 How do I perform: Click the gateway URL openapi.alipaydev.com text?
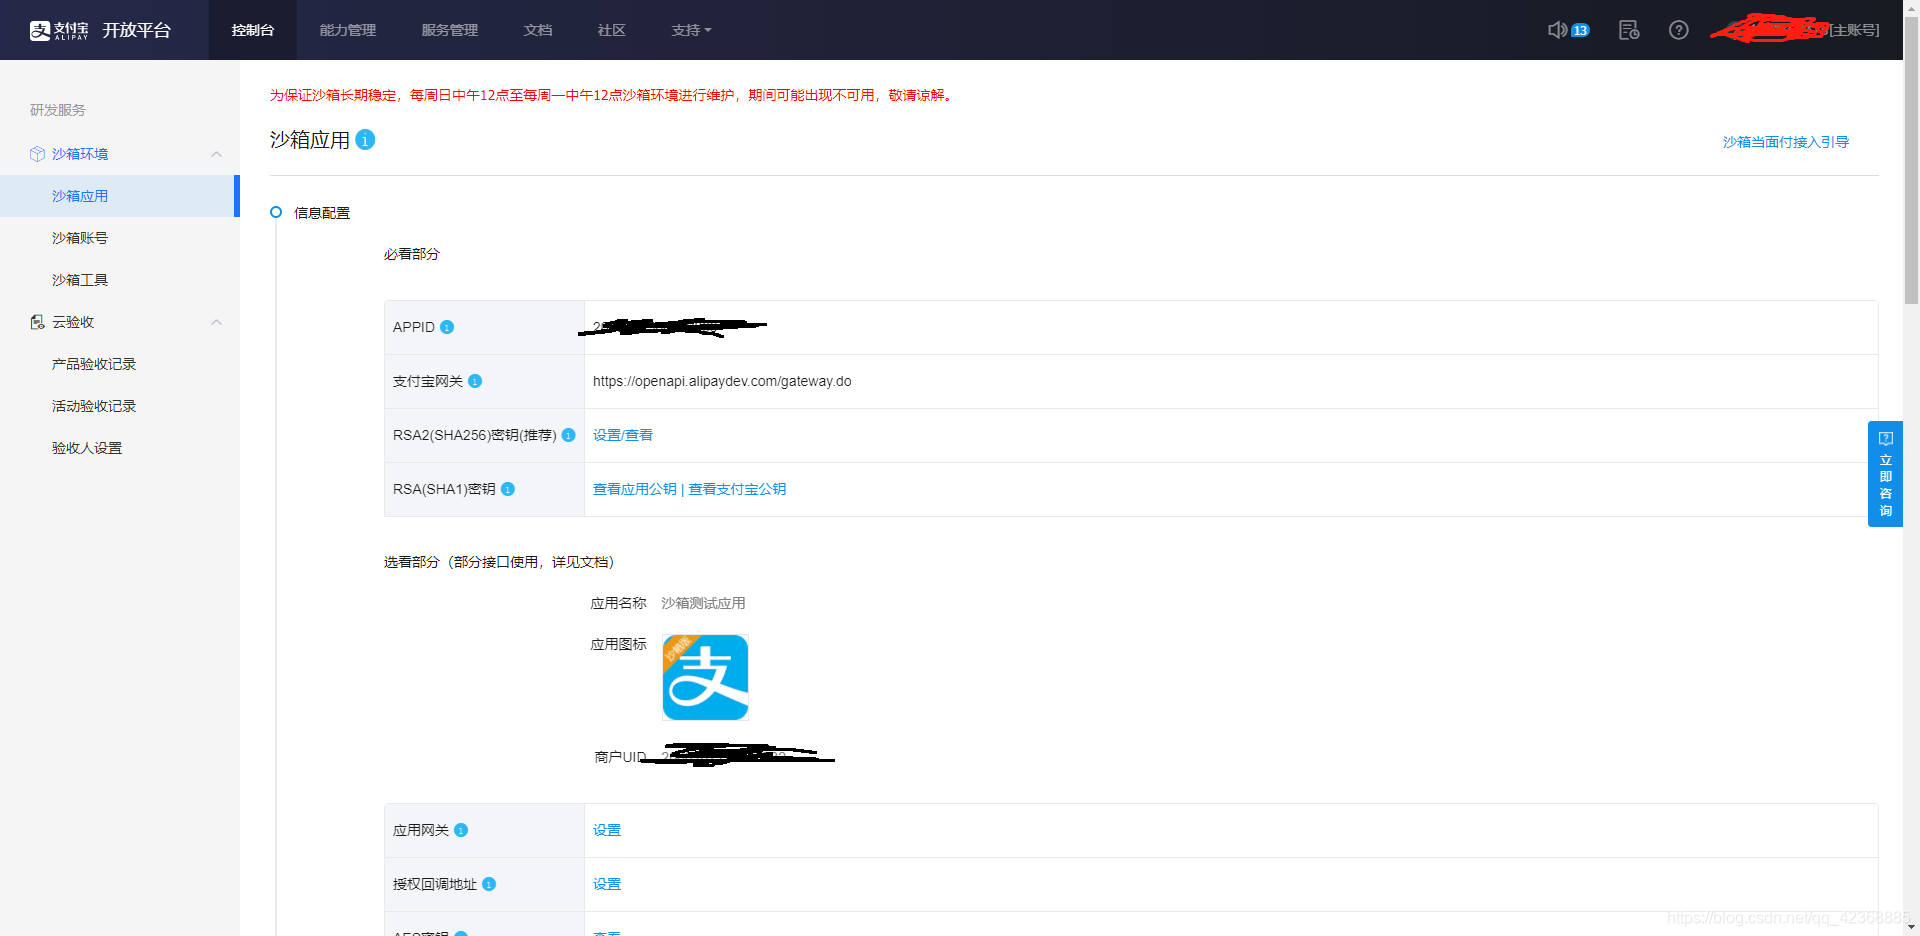point(722,381)
